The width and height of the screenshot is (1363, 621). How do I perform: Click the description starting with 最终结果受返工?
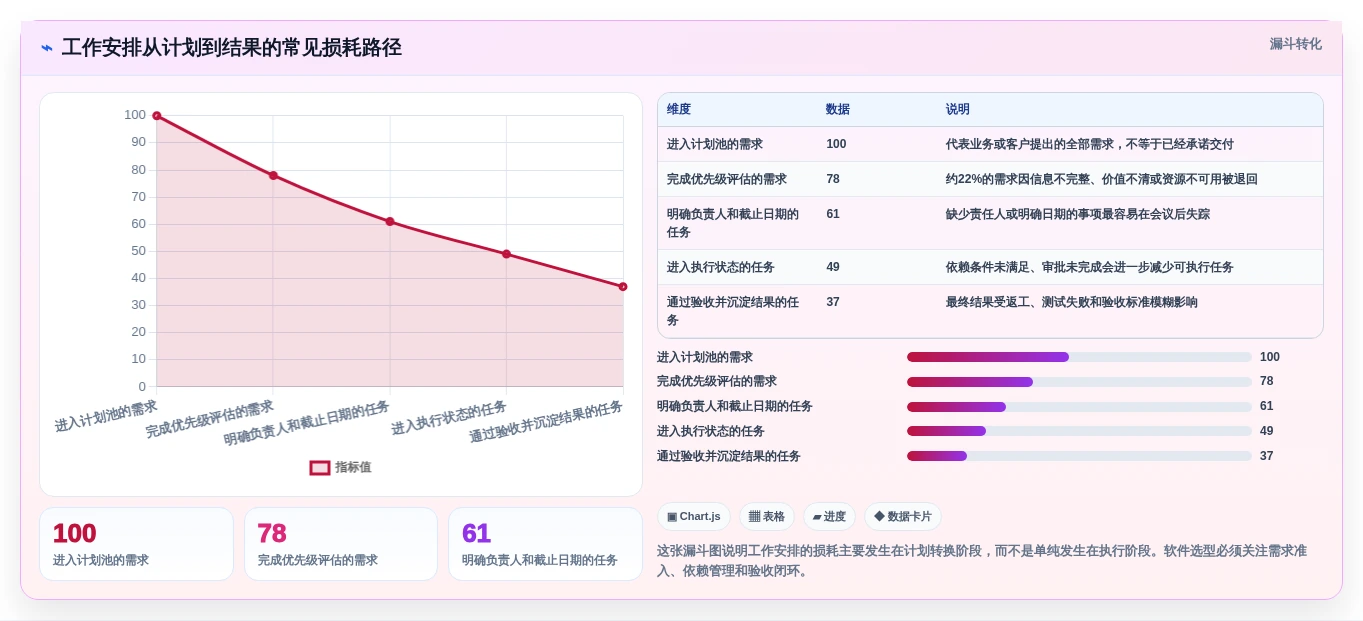click(1072, 302)
